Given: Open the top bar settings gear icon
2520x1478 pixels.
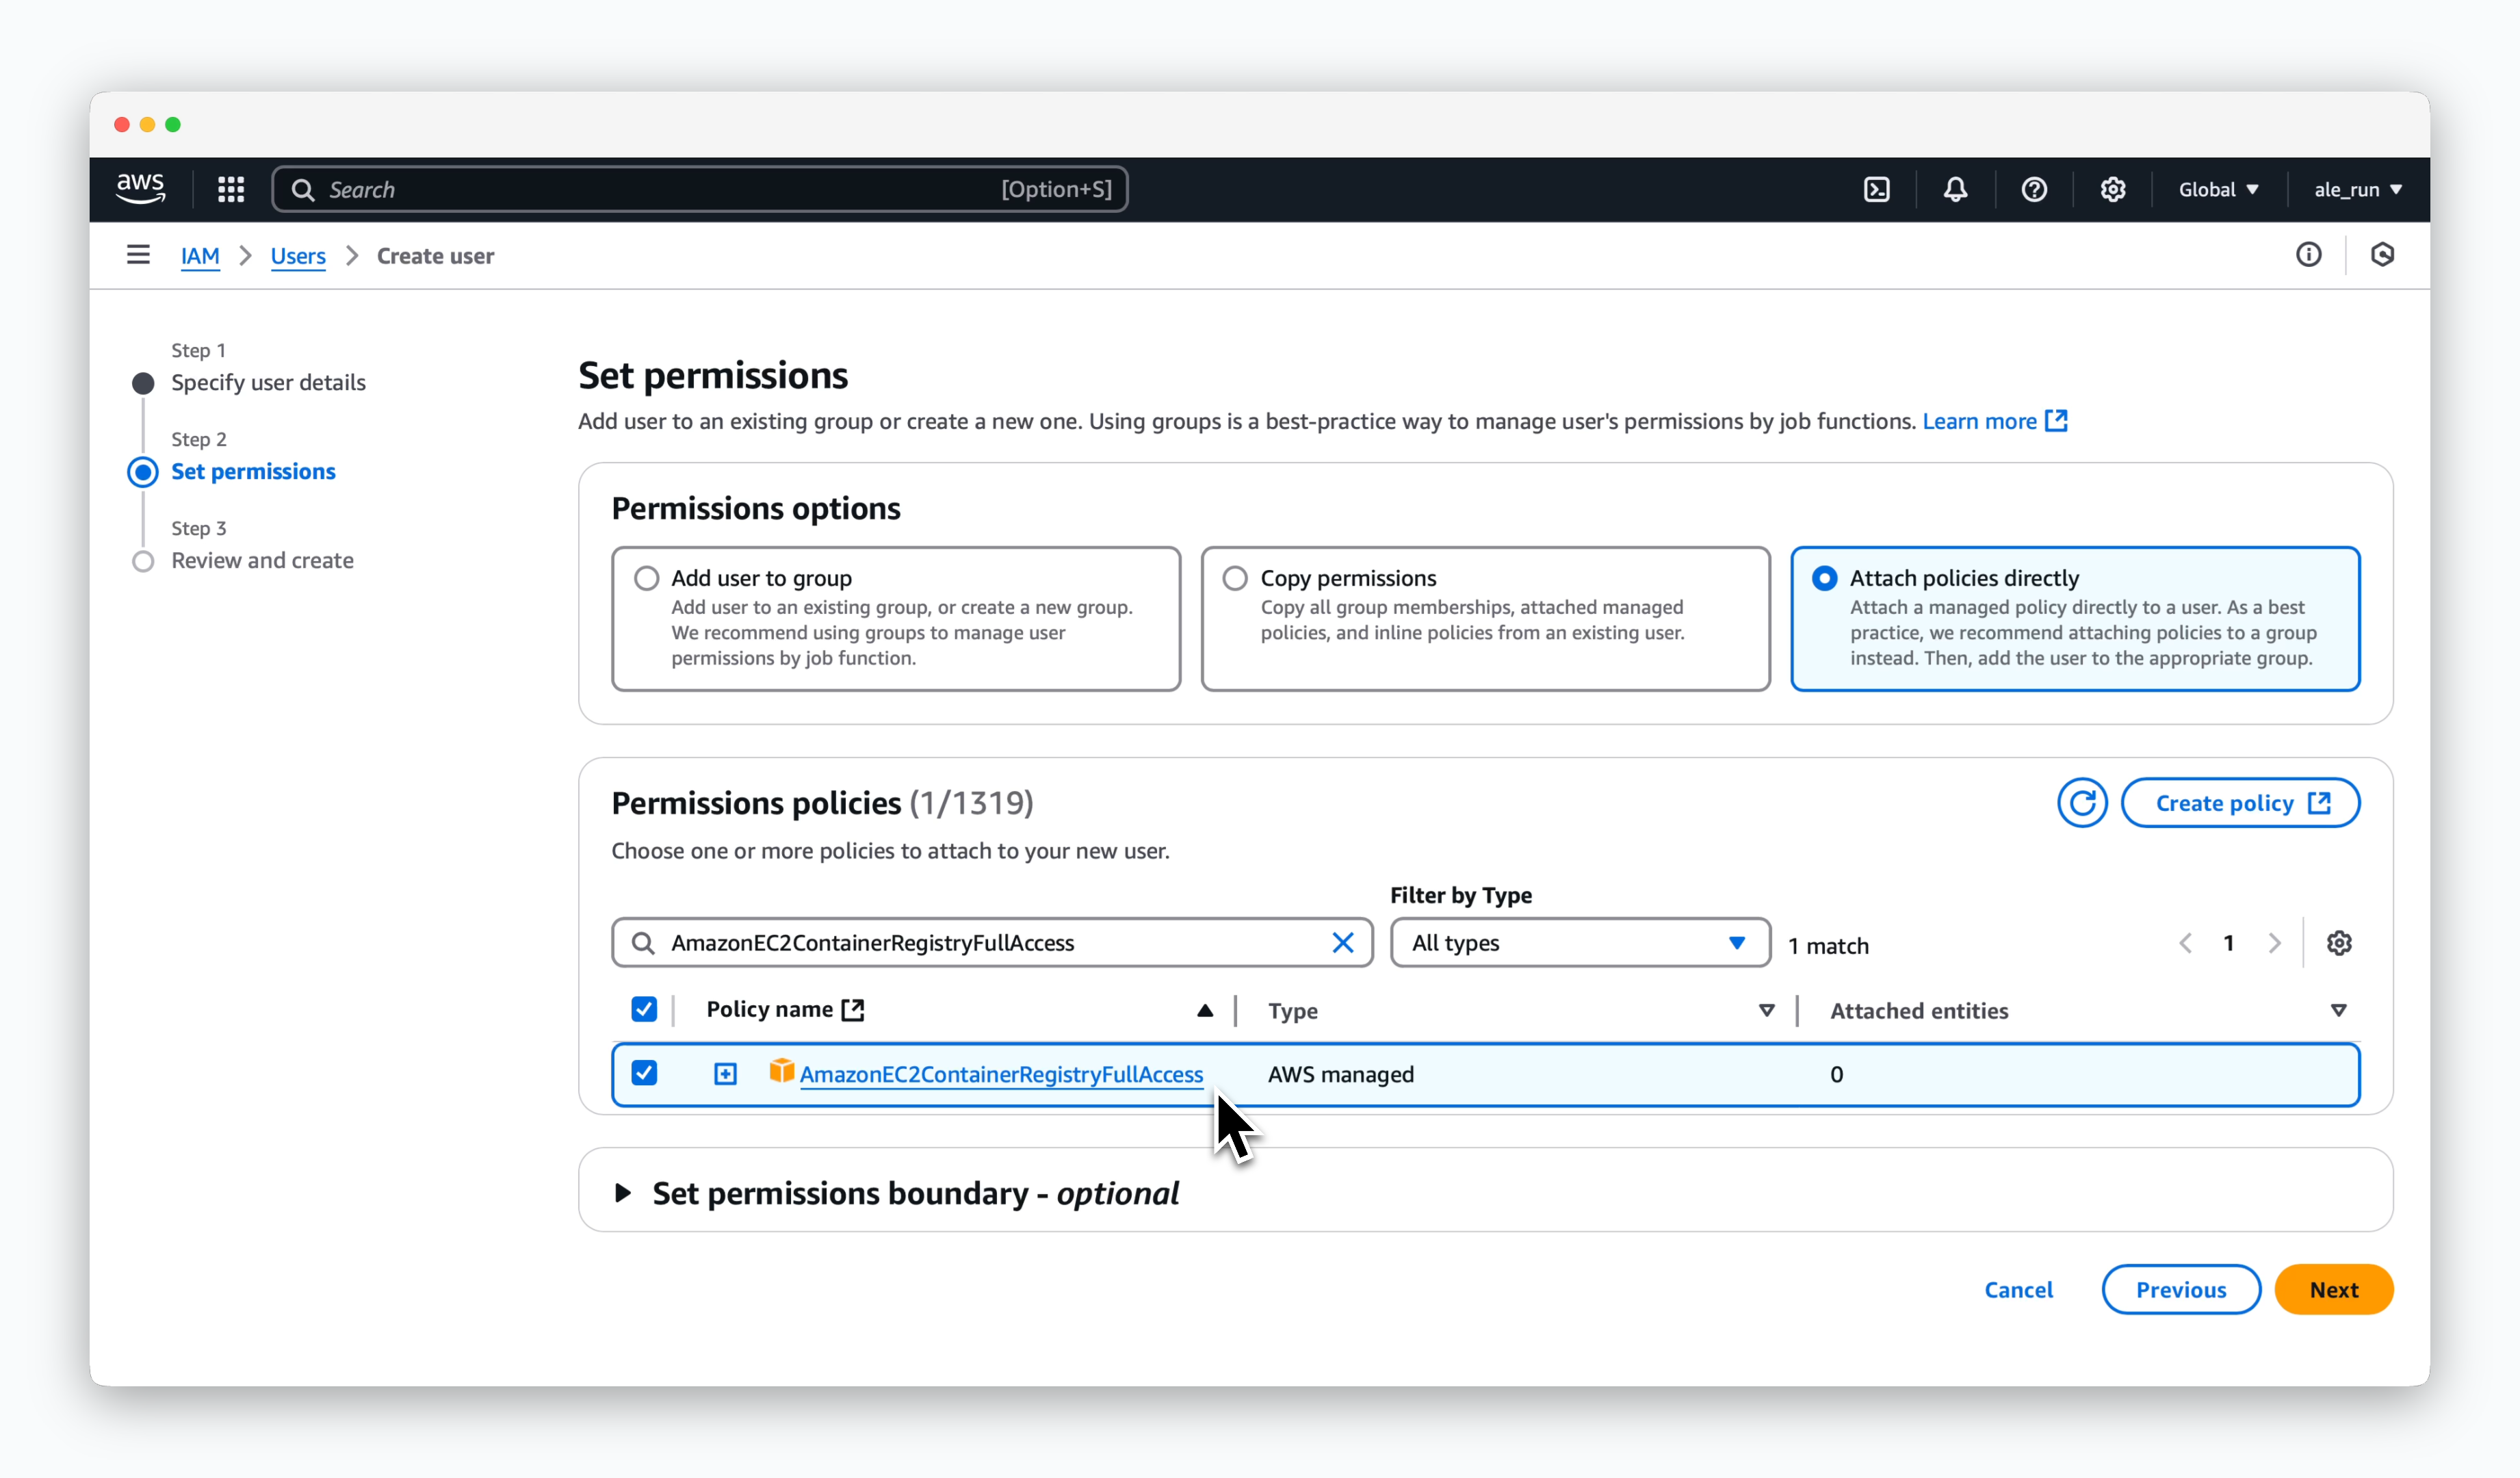Looking at the screenshot, I should pyautogui.click(x=2112, y=189).
